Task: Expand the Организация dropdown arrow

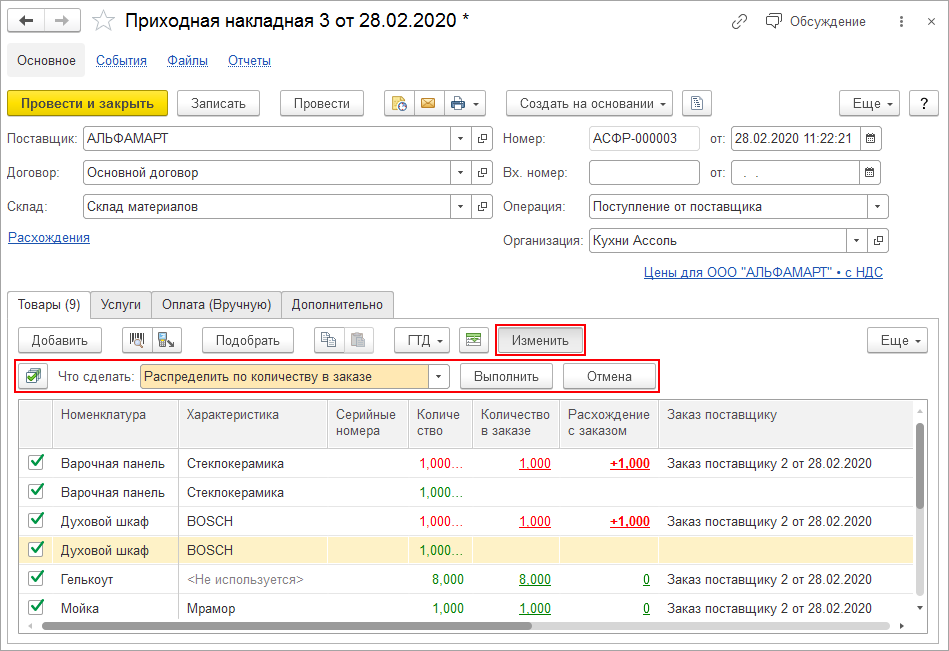Action: (856, 240)
